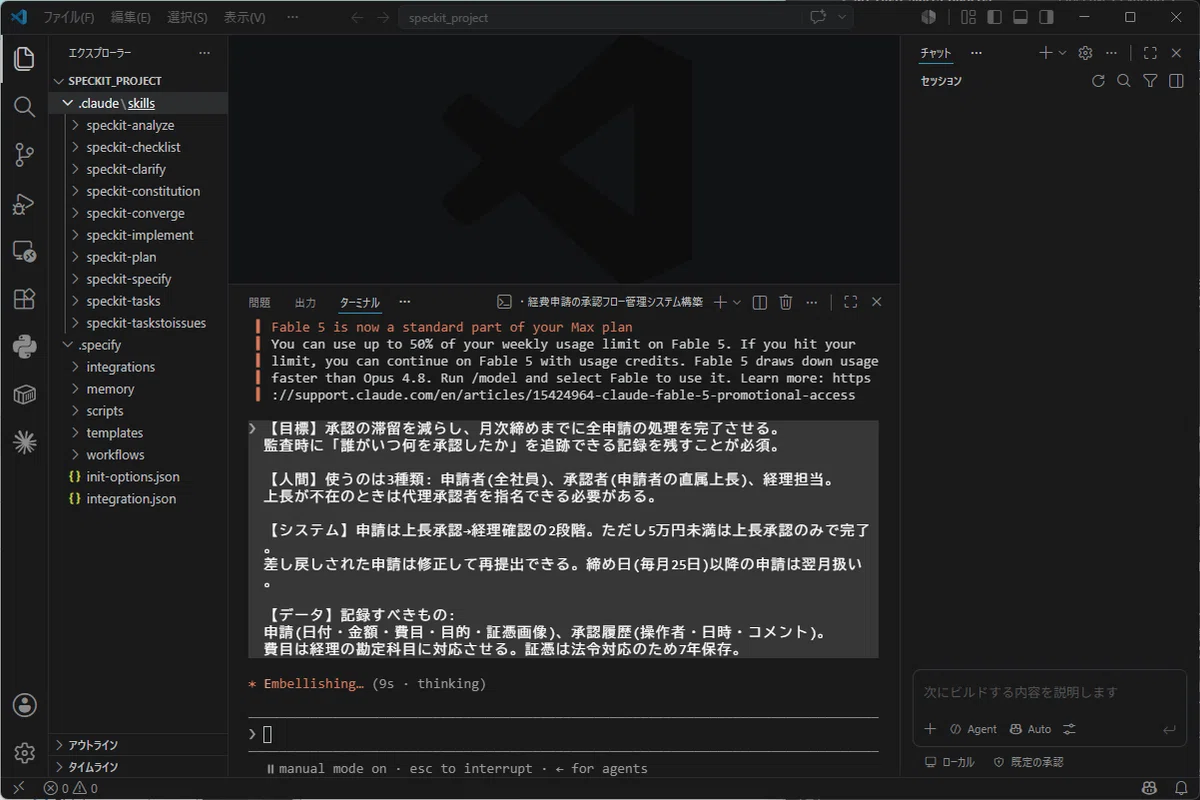Open chat tools configuration sliders icon
The width and height of the screenshot is (1200, 800).
coord(1069,729)
